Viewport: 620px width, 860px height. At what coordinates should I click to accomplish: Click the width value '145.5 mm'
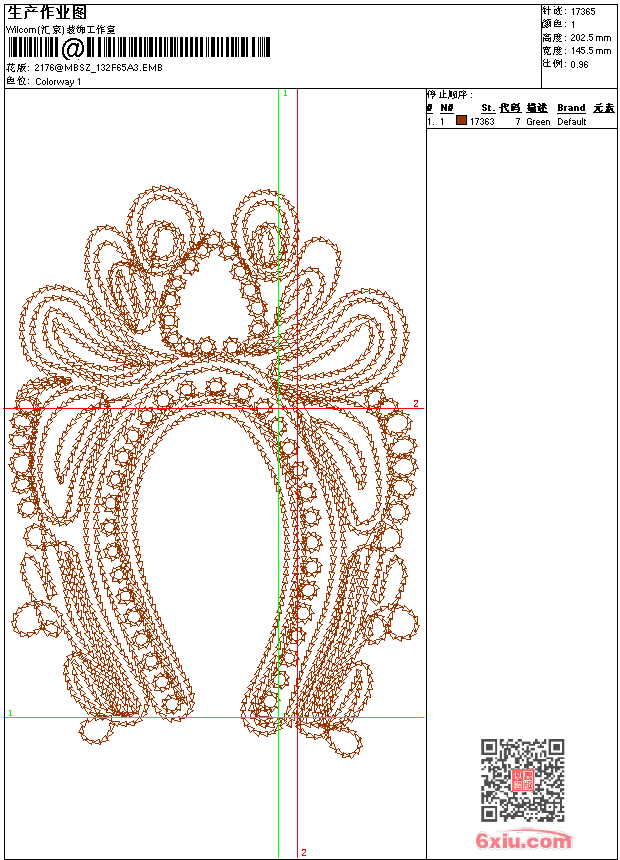[x=590, y=51]
